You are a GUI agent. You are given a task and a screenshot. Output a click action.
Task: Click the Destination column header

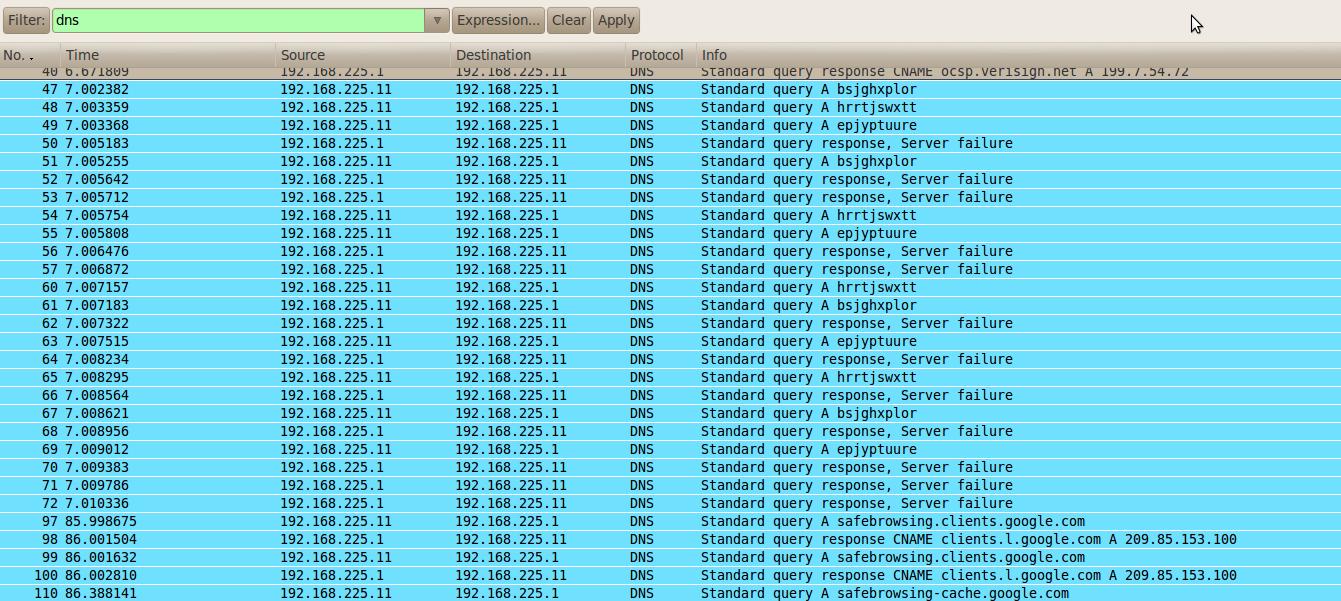click(537, 55)
